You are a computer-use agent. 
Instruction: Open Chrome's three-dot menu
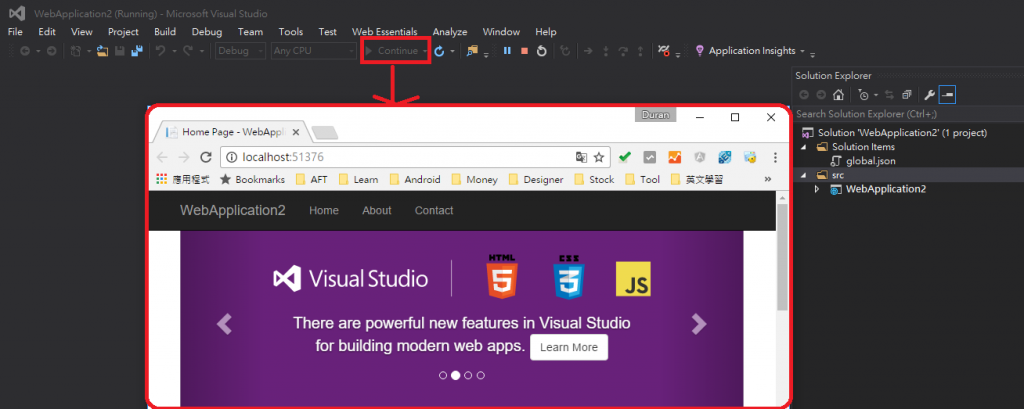pyautogui.click(x=775, y=157)
